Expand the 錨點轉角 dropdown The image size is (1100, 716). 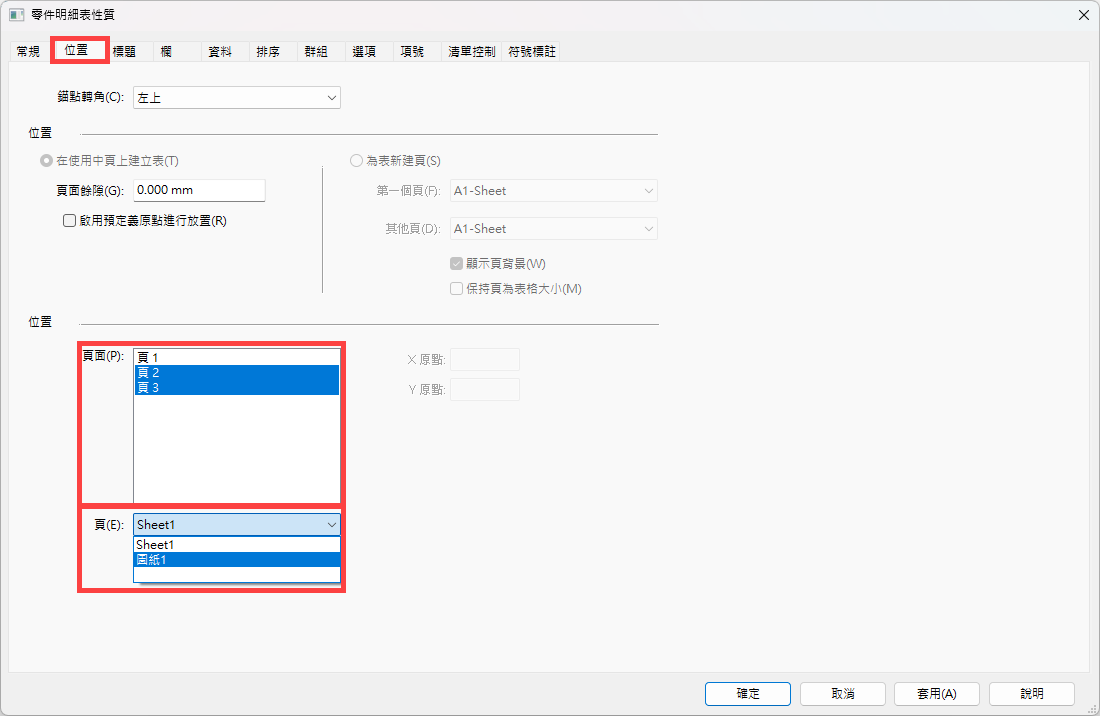tap(236, 97)
